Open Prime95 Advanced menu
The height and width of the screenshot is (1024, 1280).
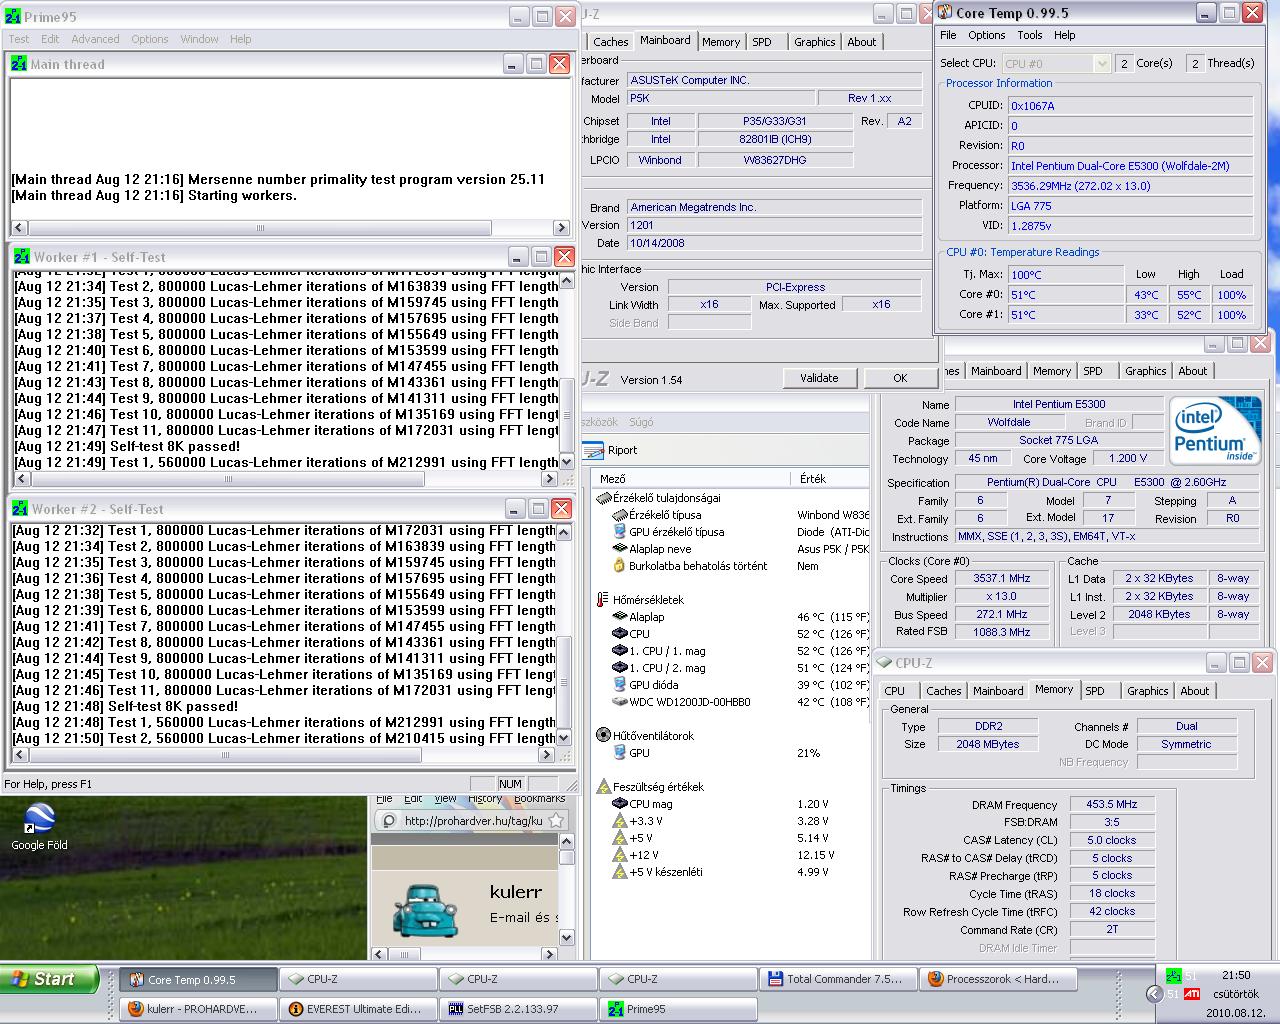pos(95,39)
